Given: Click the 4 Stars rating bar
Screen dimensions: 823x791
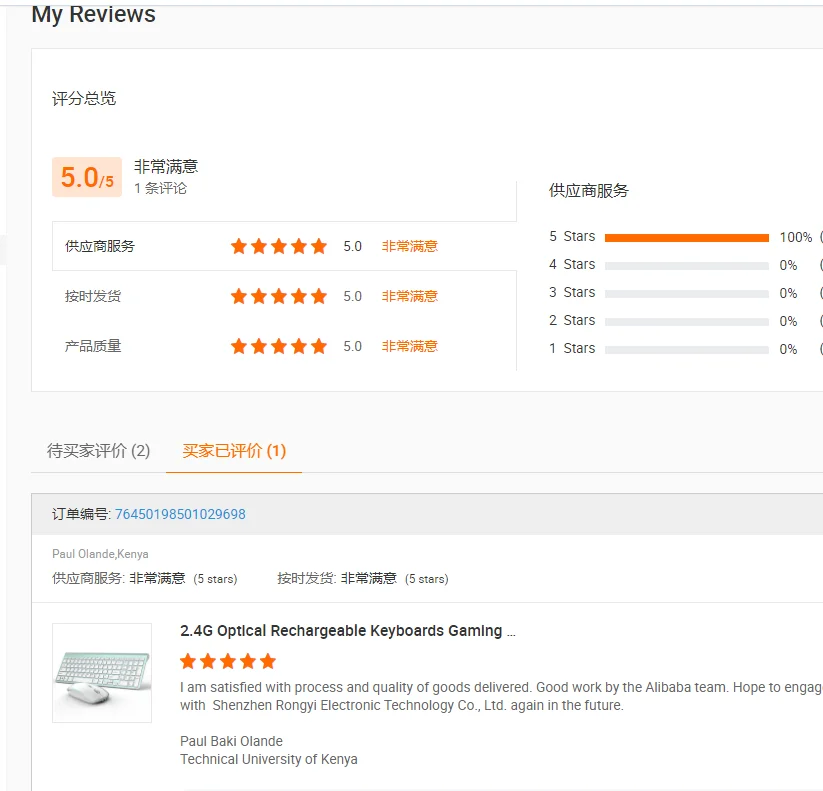Looking at the screenshot, I should (686, 265).
